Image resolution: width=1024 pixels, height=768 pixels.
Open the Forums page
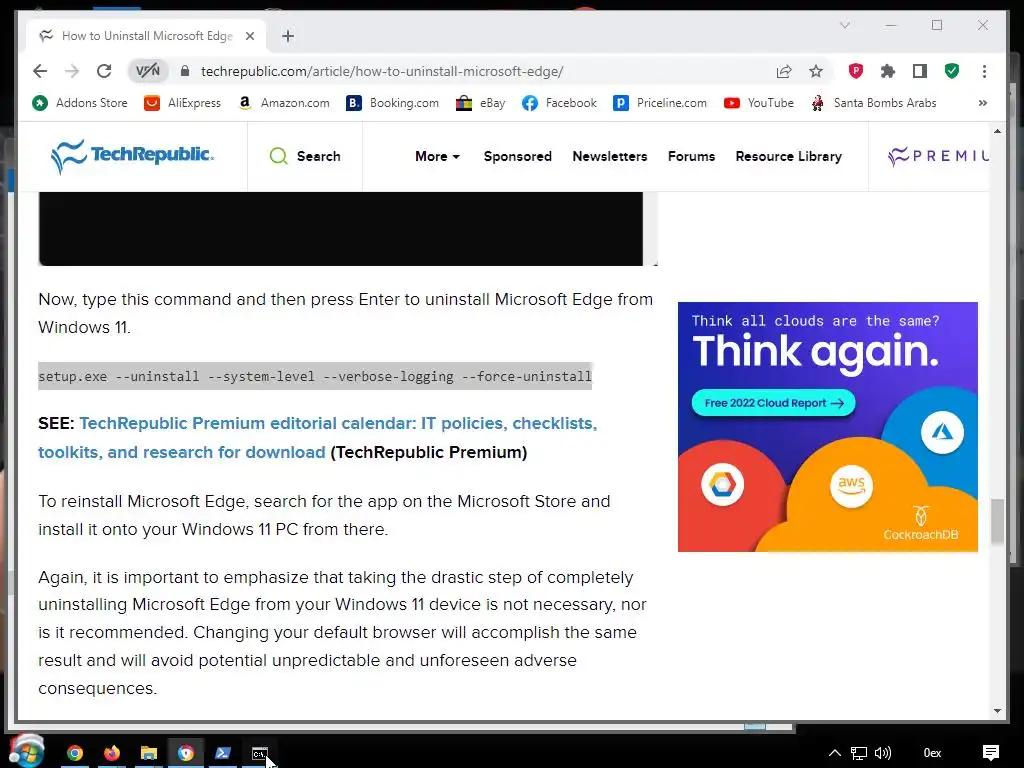pyautogui.click(x=691, y=156)
